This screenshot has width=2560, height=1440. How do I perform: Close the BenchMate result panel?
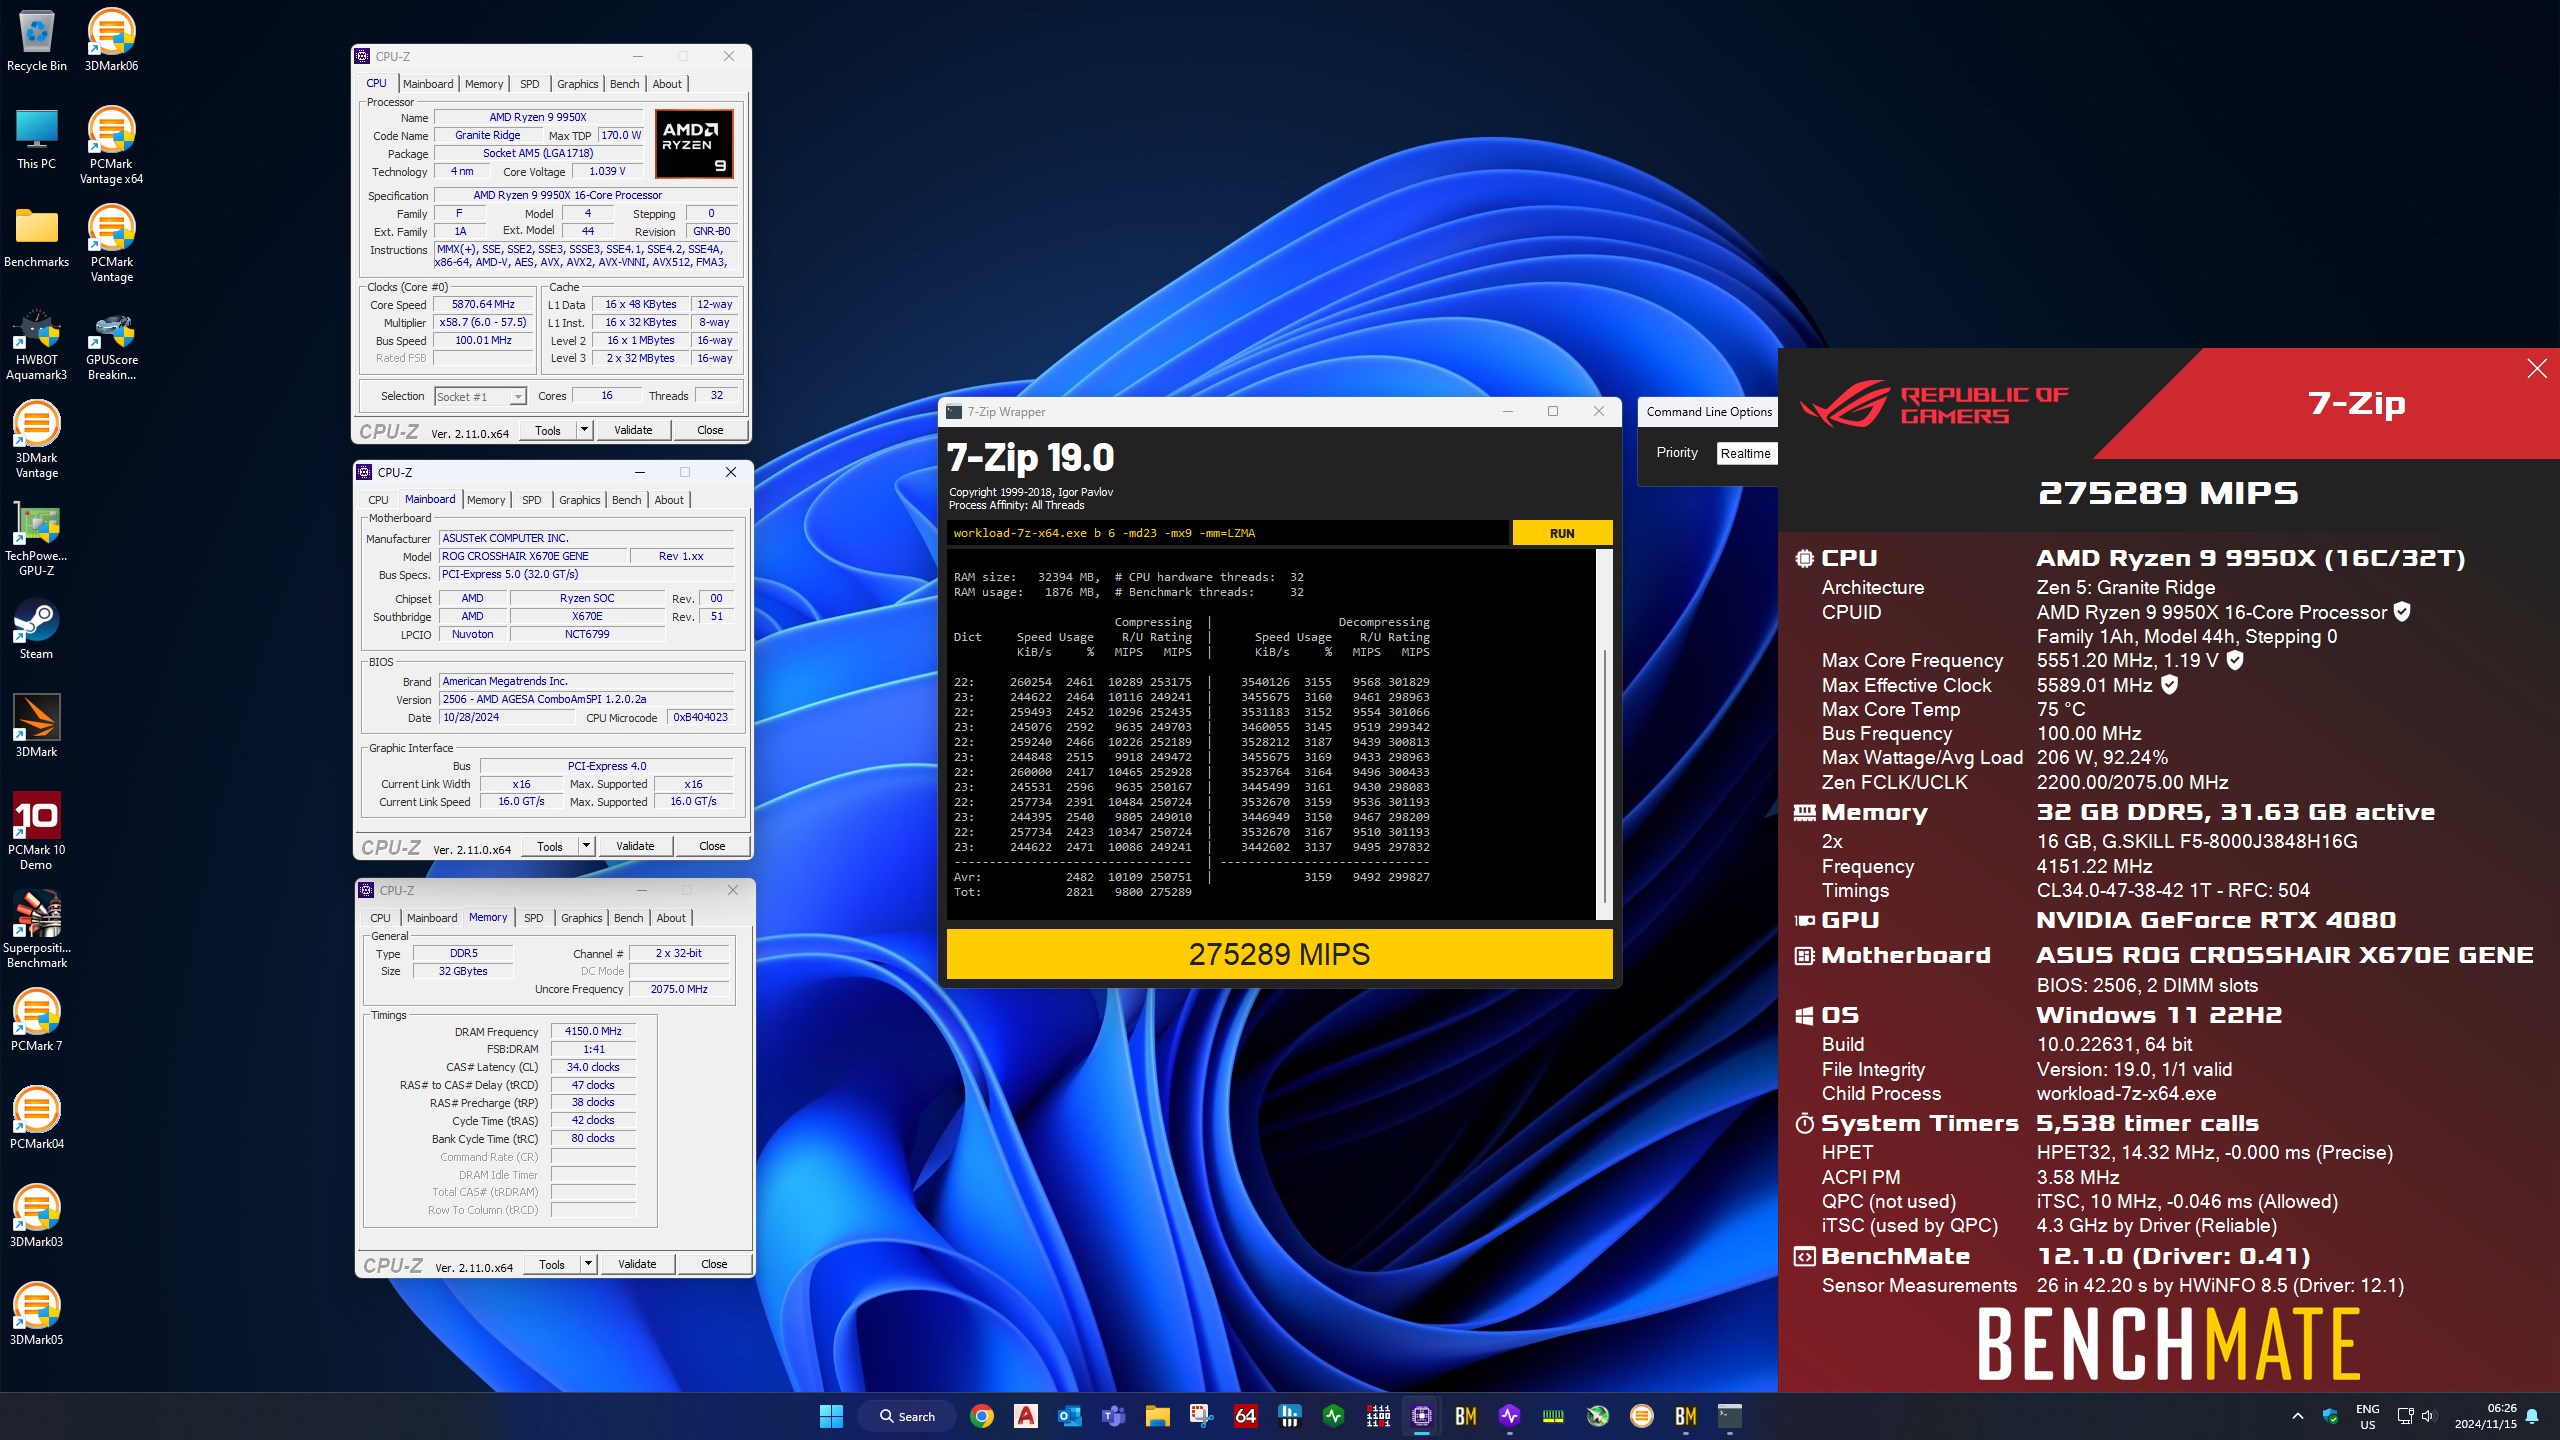pos(2537,369)
